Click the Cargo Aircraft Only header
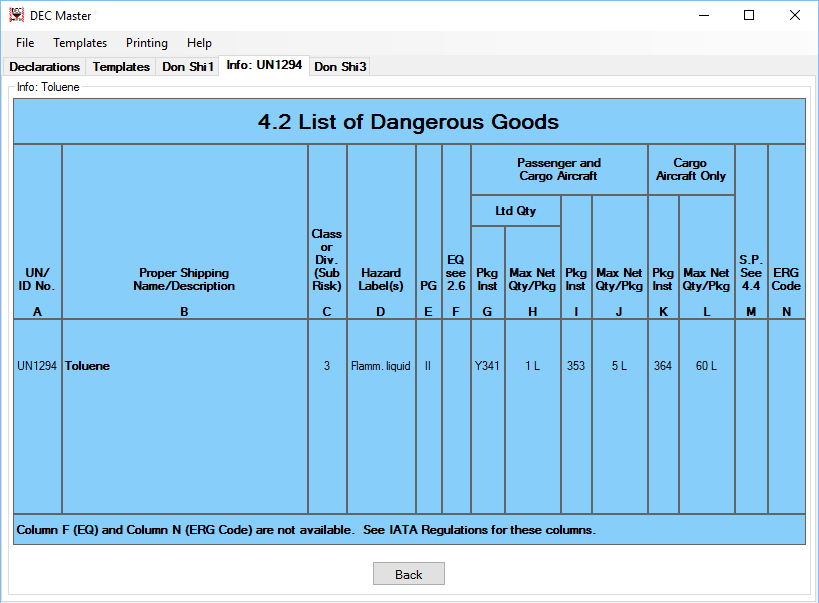819x603 pixels. tap(690, 169)
